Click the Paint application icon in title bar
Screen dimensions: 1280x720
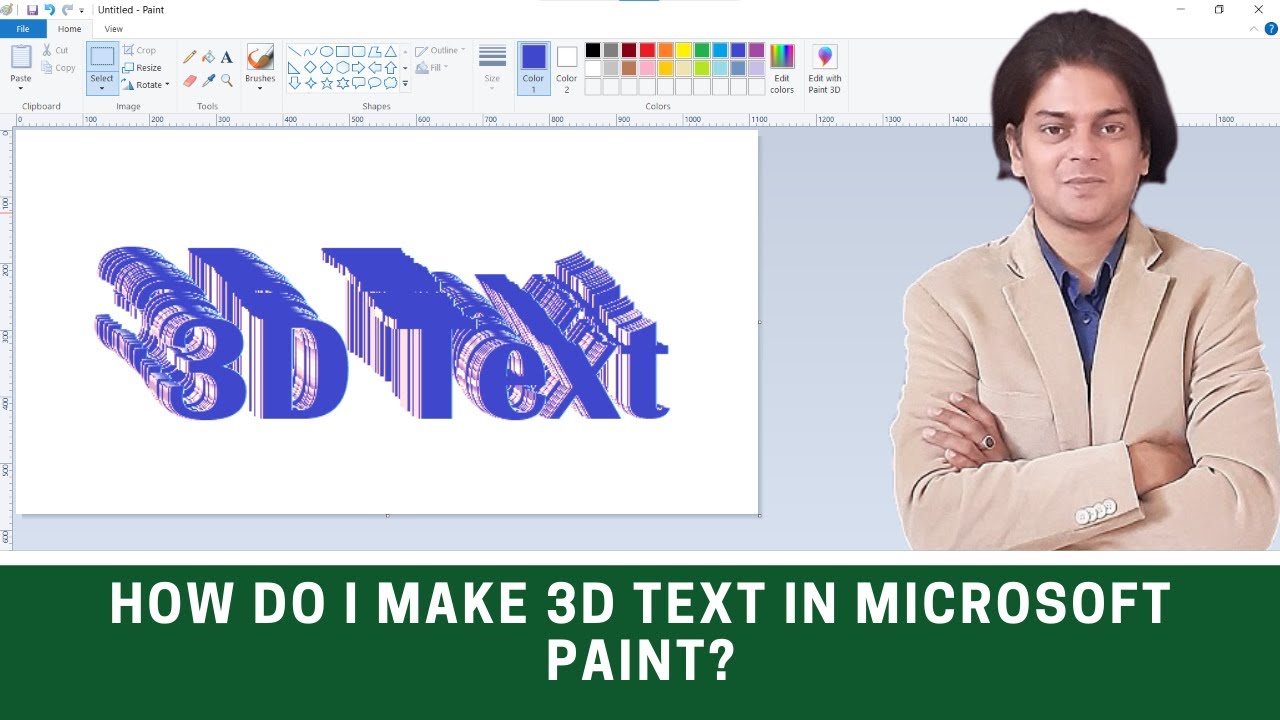[x=7, y=10]
